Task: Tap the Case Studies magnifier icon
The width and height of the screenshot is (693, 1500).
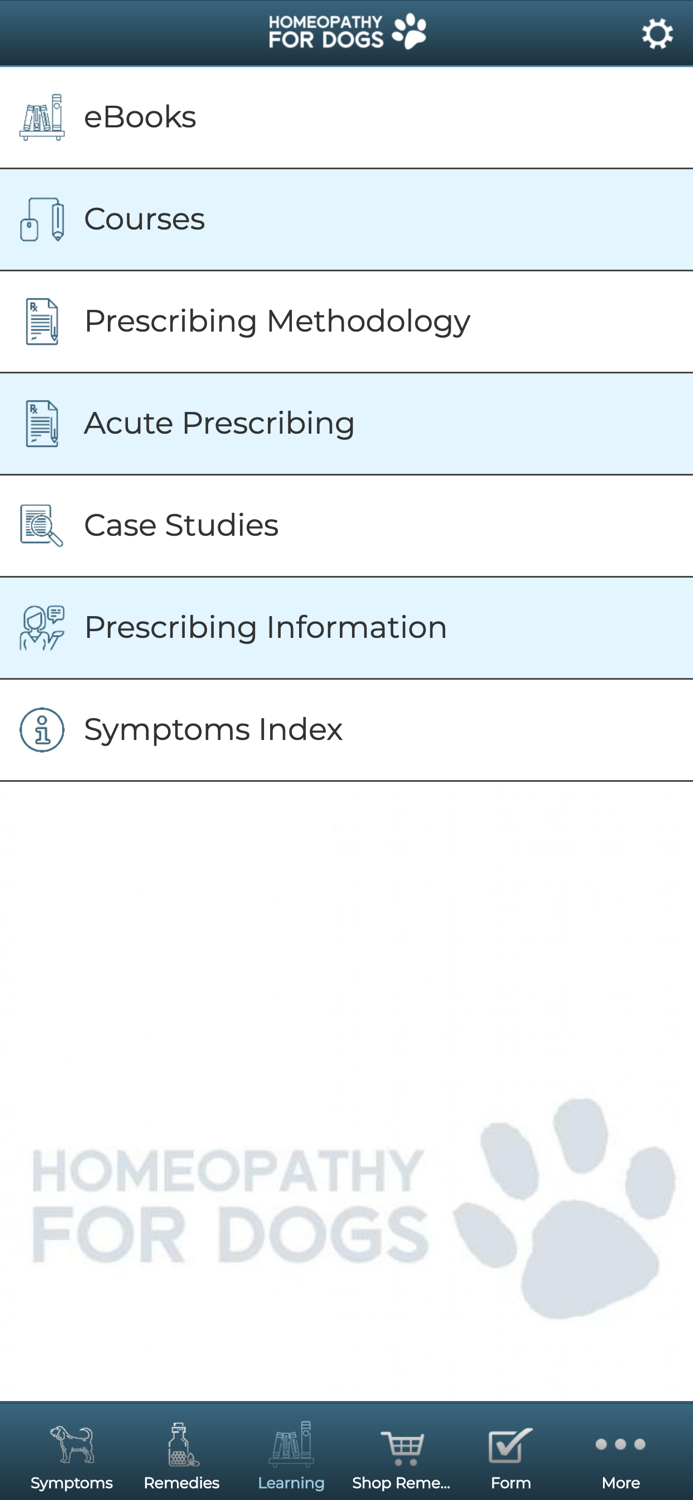Action: click(42, 526)
